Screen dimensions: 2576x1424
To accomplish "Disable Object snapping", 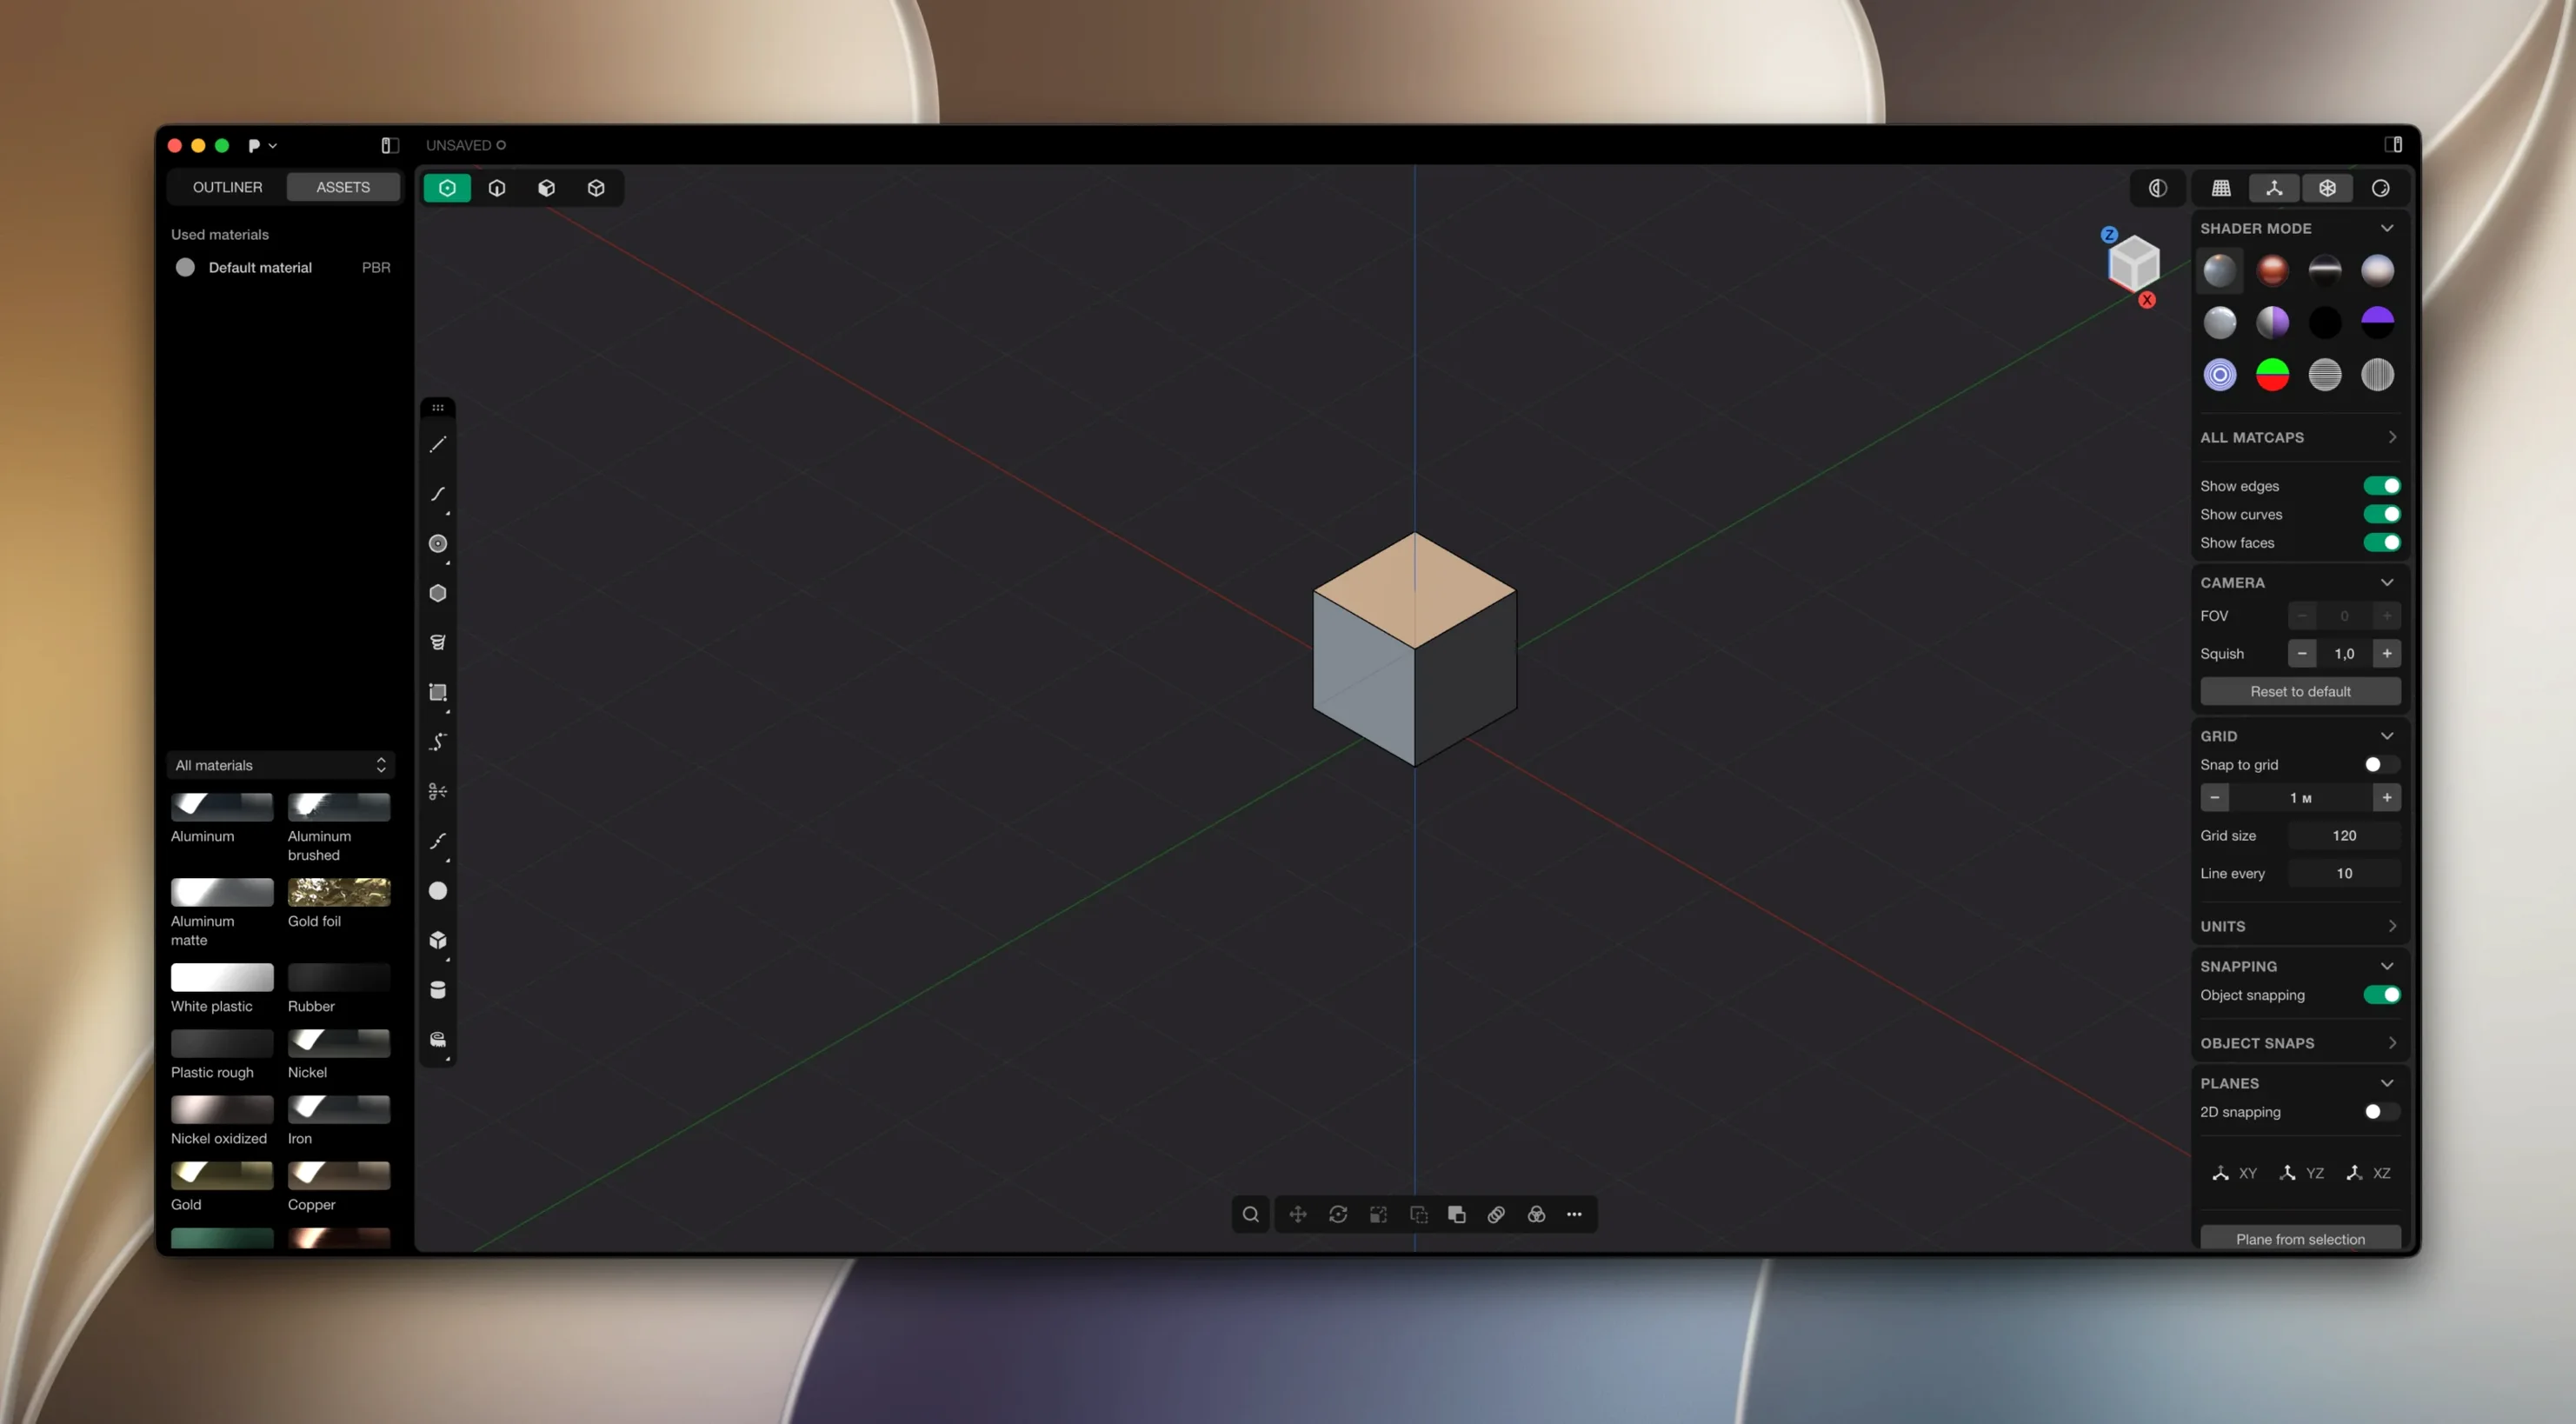I will [2382, 995].
